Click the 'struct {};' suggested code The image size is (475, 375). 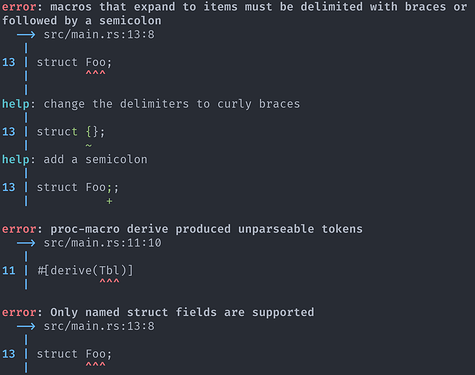(x=71, y=132)
